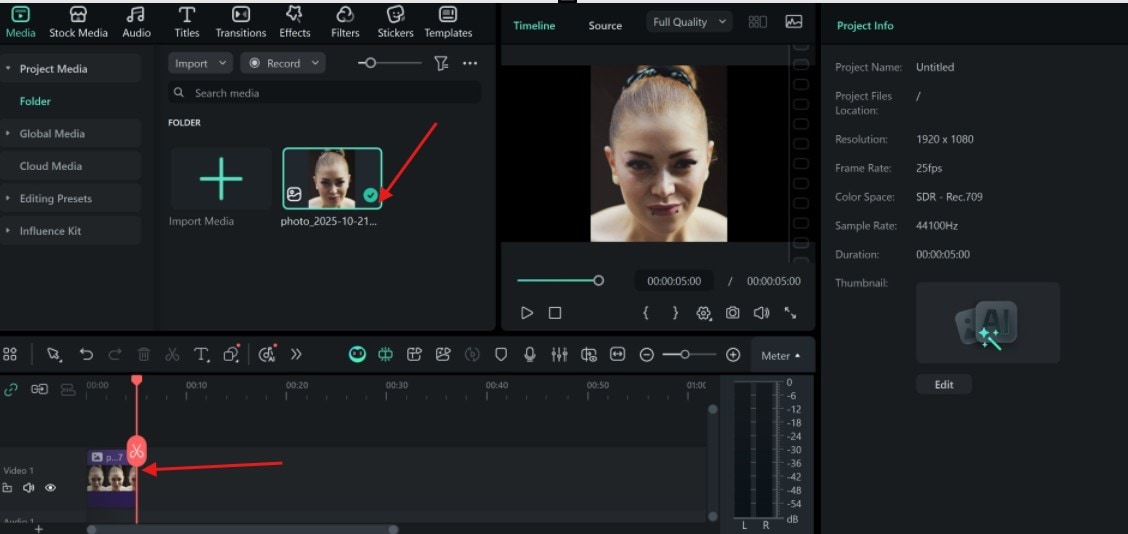This screenshot has height=534, width=1128.
Task: Open the Stickers panel
Action: point(395,20)
